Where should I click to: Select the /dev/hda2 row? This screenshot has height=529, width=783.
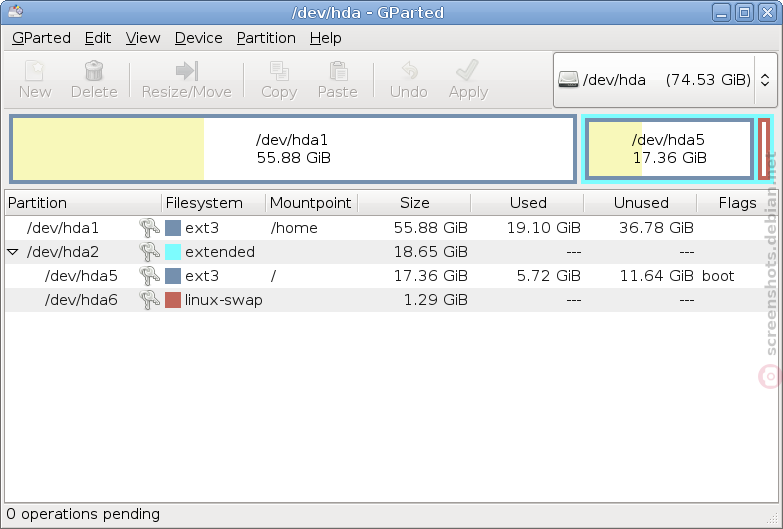(x=391, y=252)
